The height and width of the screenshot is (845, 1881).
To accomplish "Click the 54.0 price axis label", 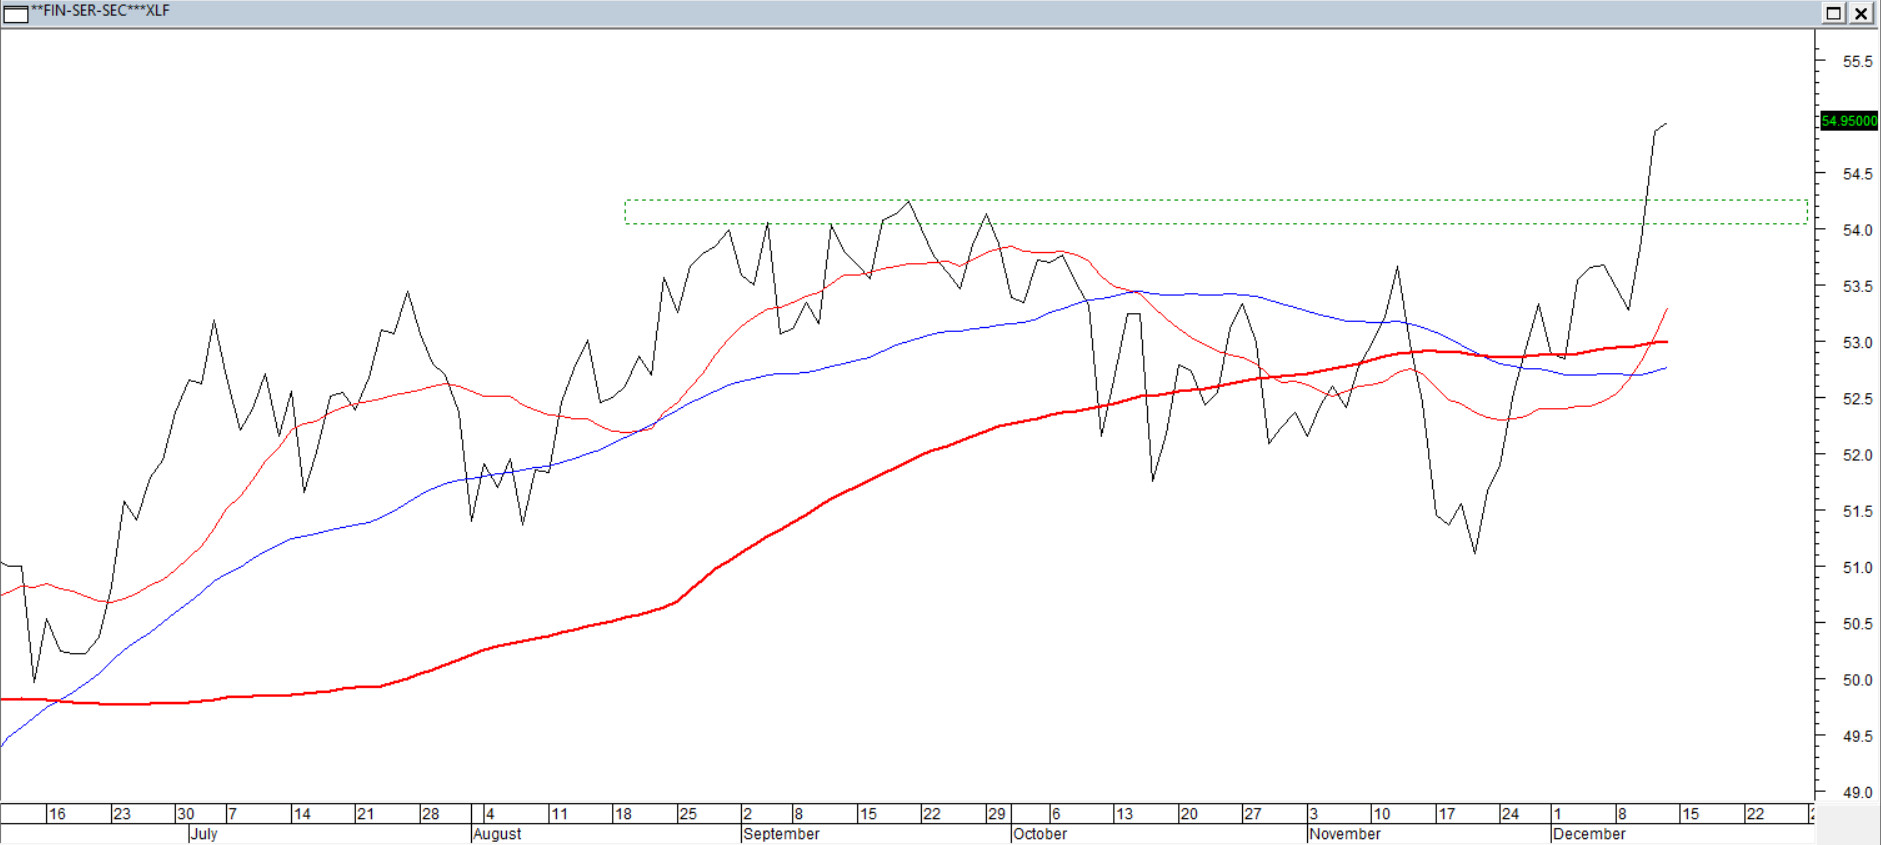I will tap(1857, 231).
